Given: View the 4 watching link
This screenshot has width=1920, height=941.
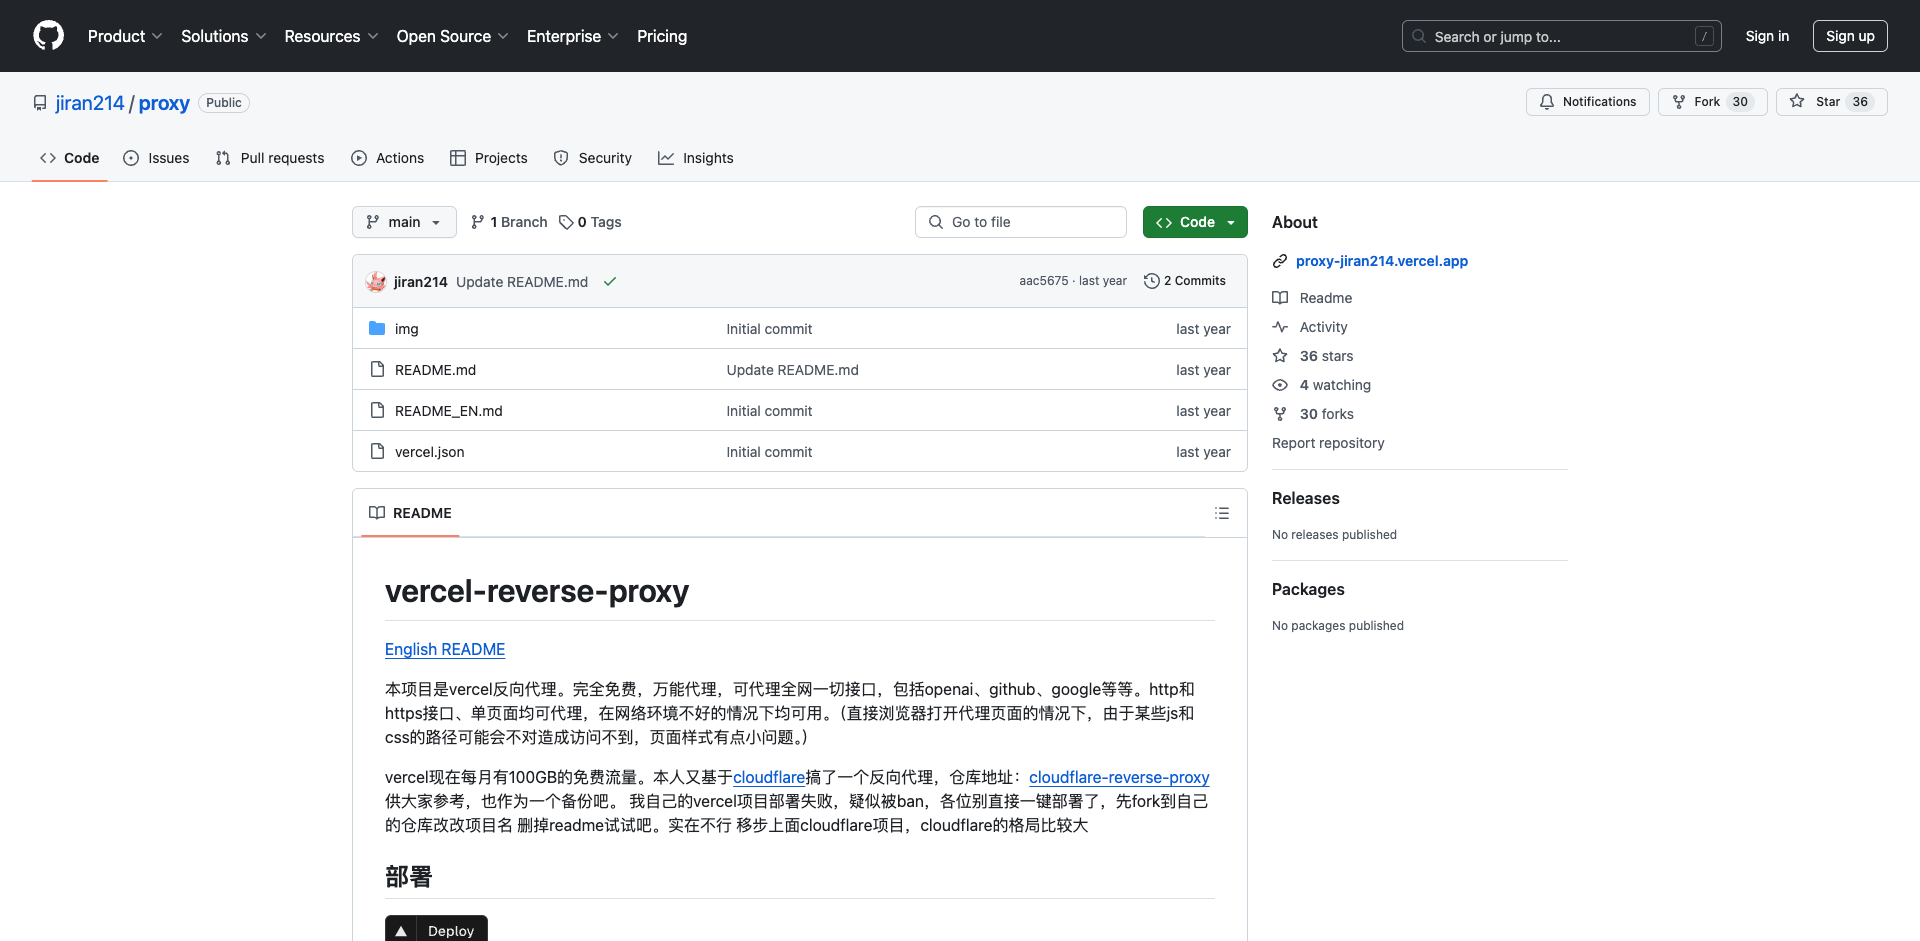Looking at the screenshot, I should [1322, 385].
